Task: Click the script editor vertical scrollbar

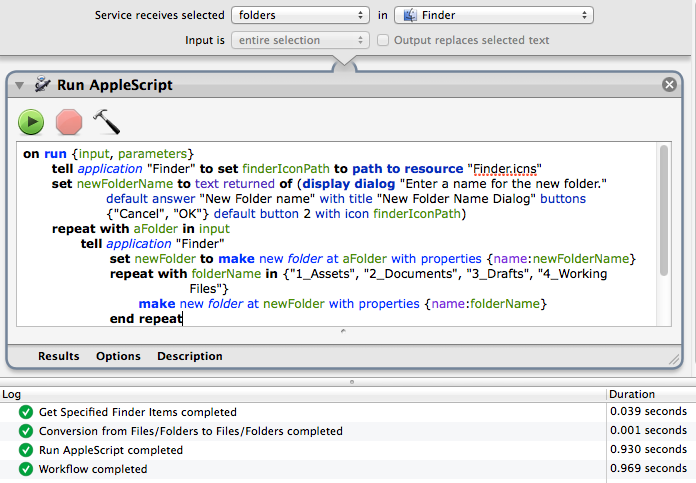Action: click(x=664, y=210)
